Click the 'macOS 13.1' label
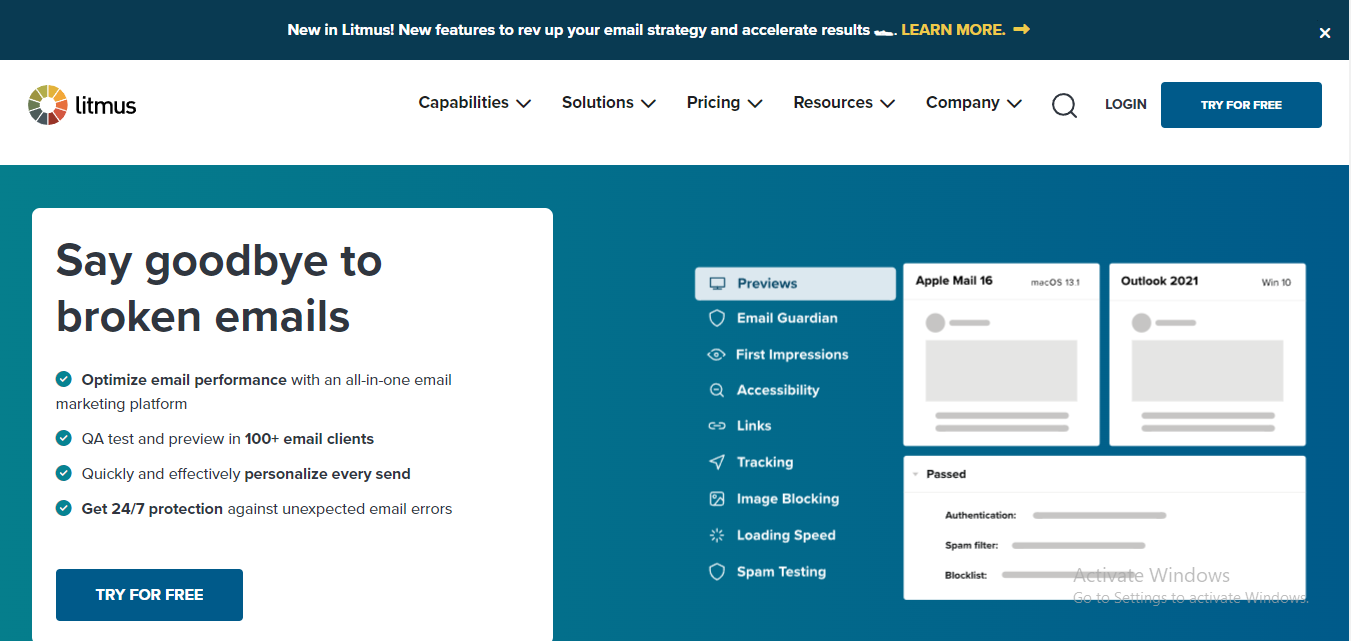The width and height of the screenshot is (1351, 641). point(1056,283)
